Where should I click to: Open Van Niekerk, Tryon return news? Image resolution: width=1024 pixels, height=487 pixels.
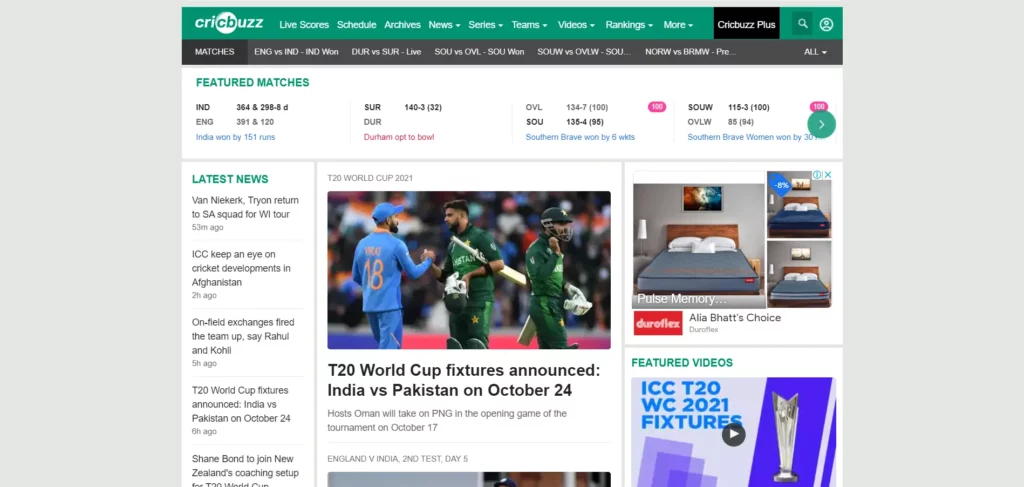246,207
